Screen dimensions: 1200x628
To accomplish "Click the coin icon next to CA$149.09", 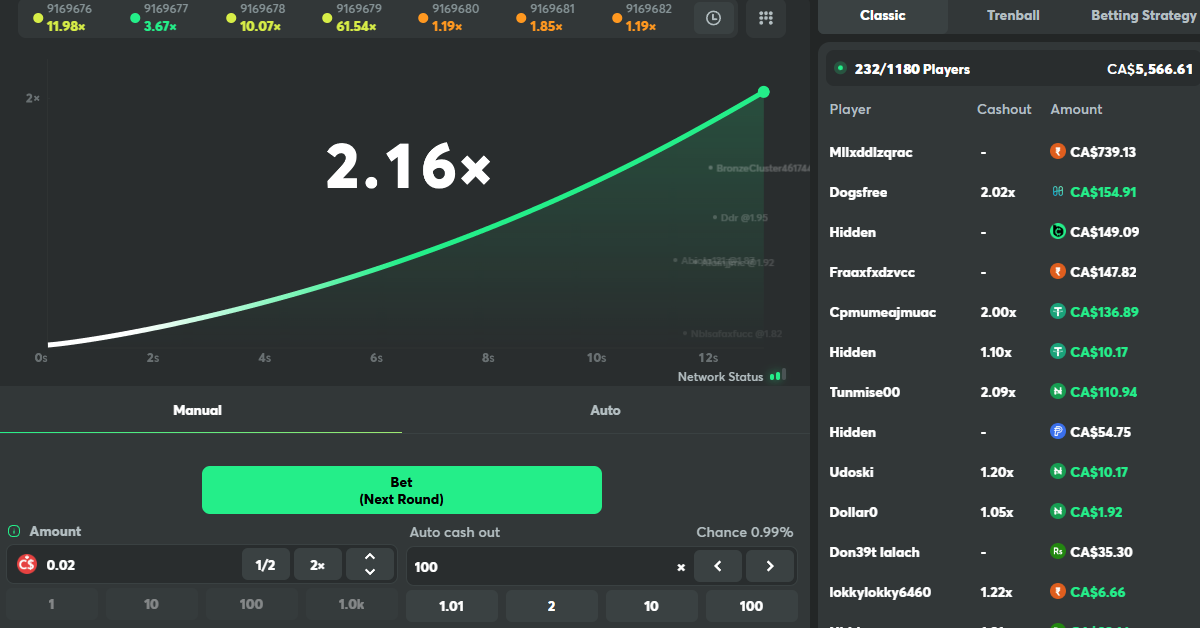I will pyautogui.click(x=1058, y=232).
